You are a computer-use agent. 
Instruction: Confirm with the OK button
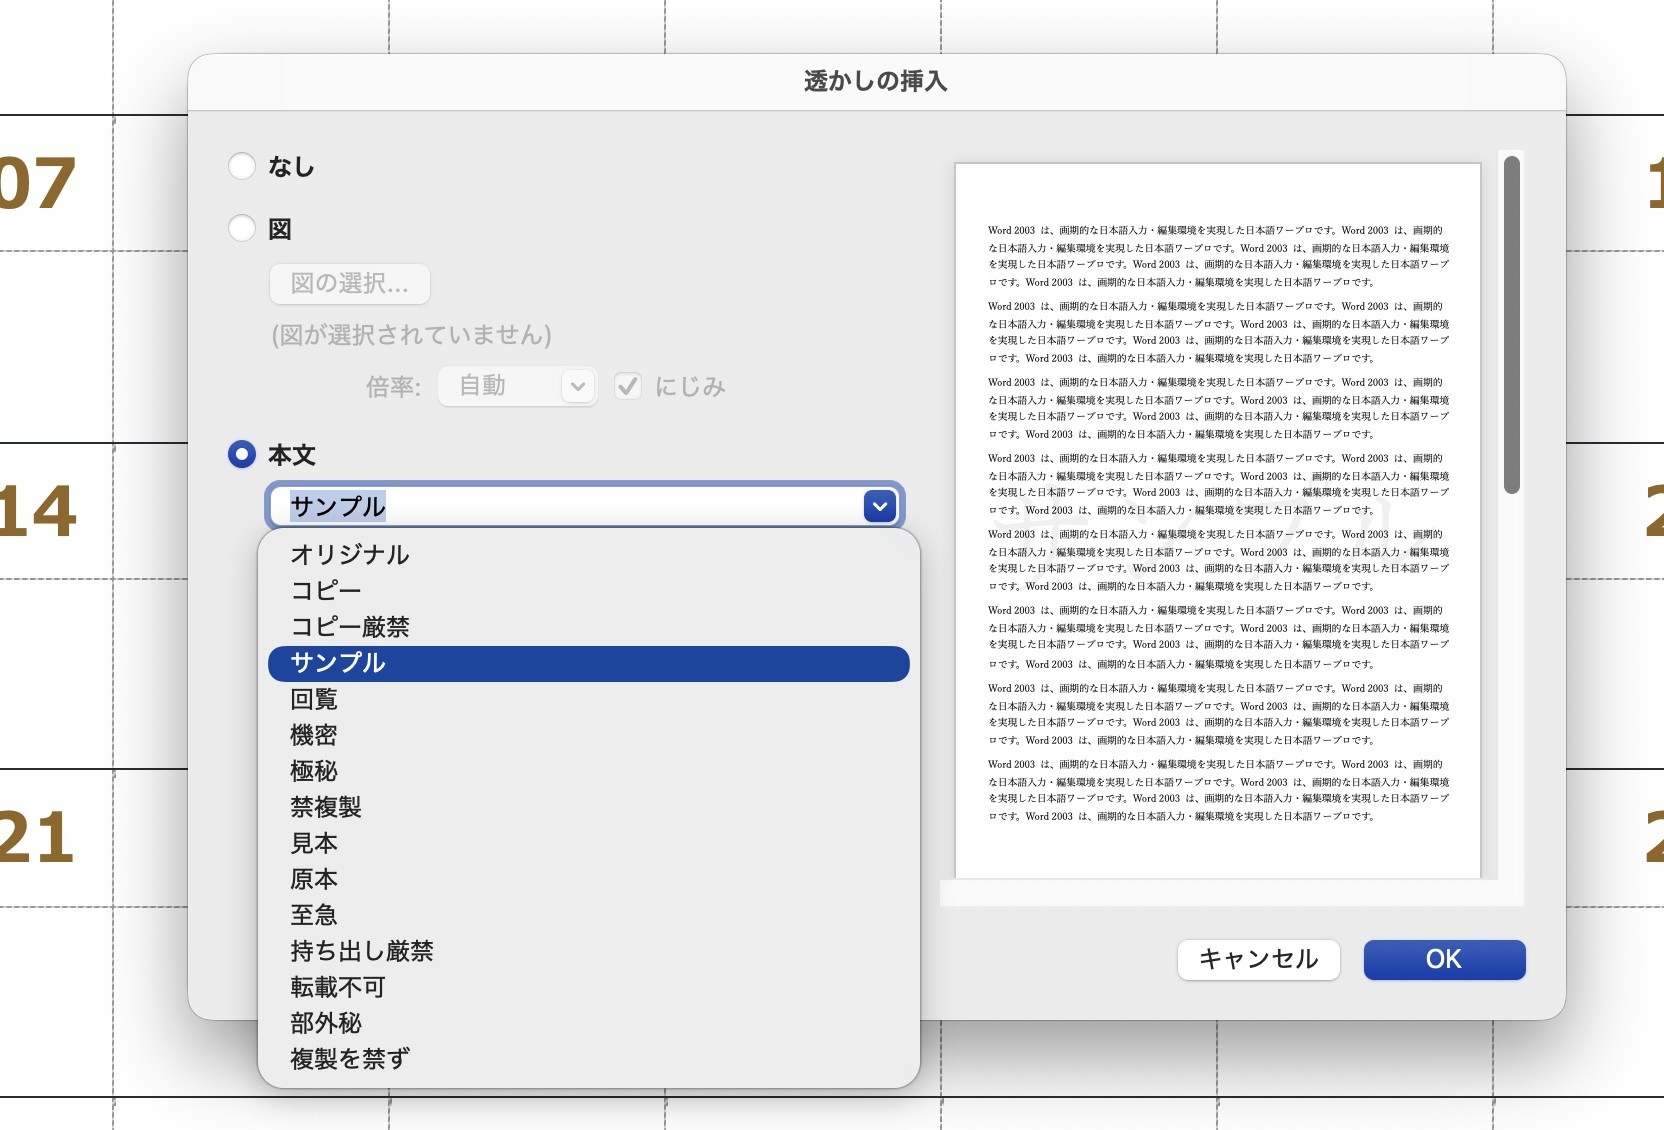pos(1444,960)
